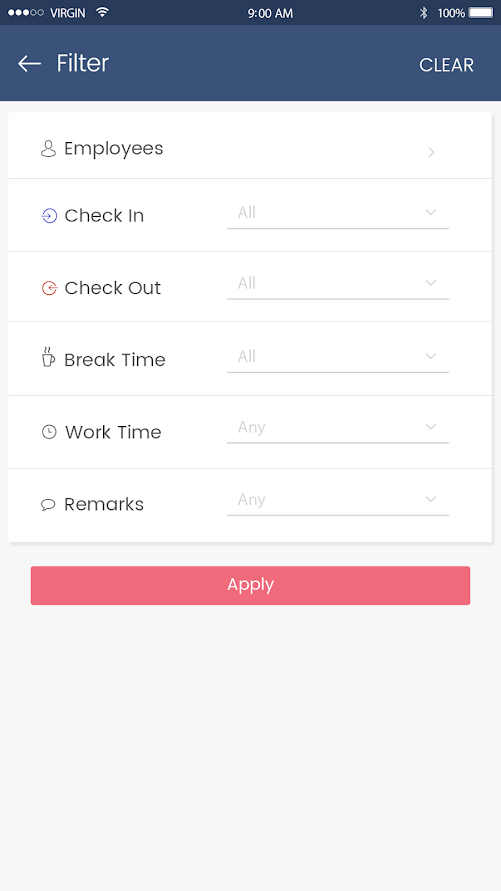Open the Remarks dropdown
This screenshot has width=501, height=891.
(337, 501)
